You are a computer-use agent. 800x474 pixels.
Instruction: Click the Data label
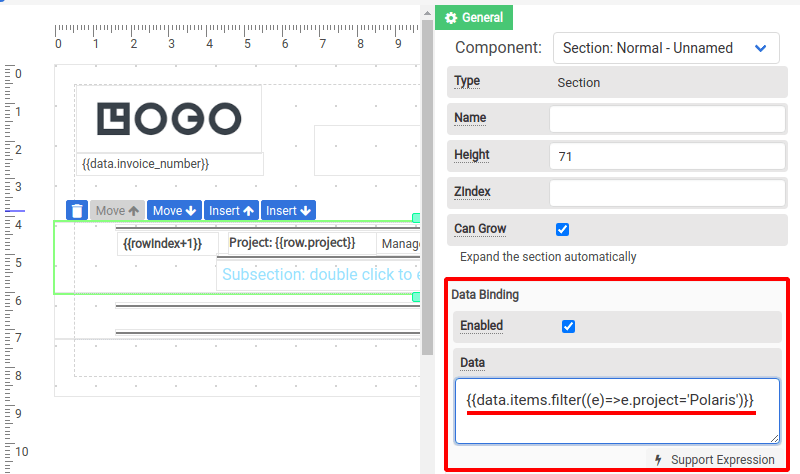click(472, 363)
